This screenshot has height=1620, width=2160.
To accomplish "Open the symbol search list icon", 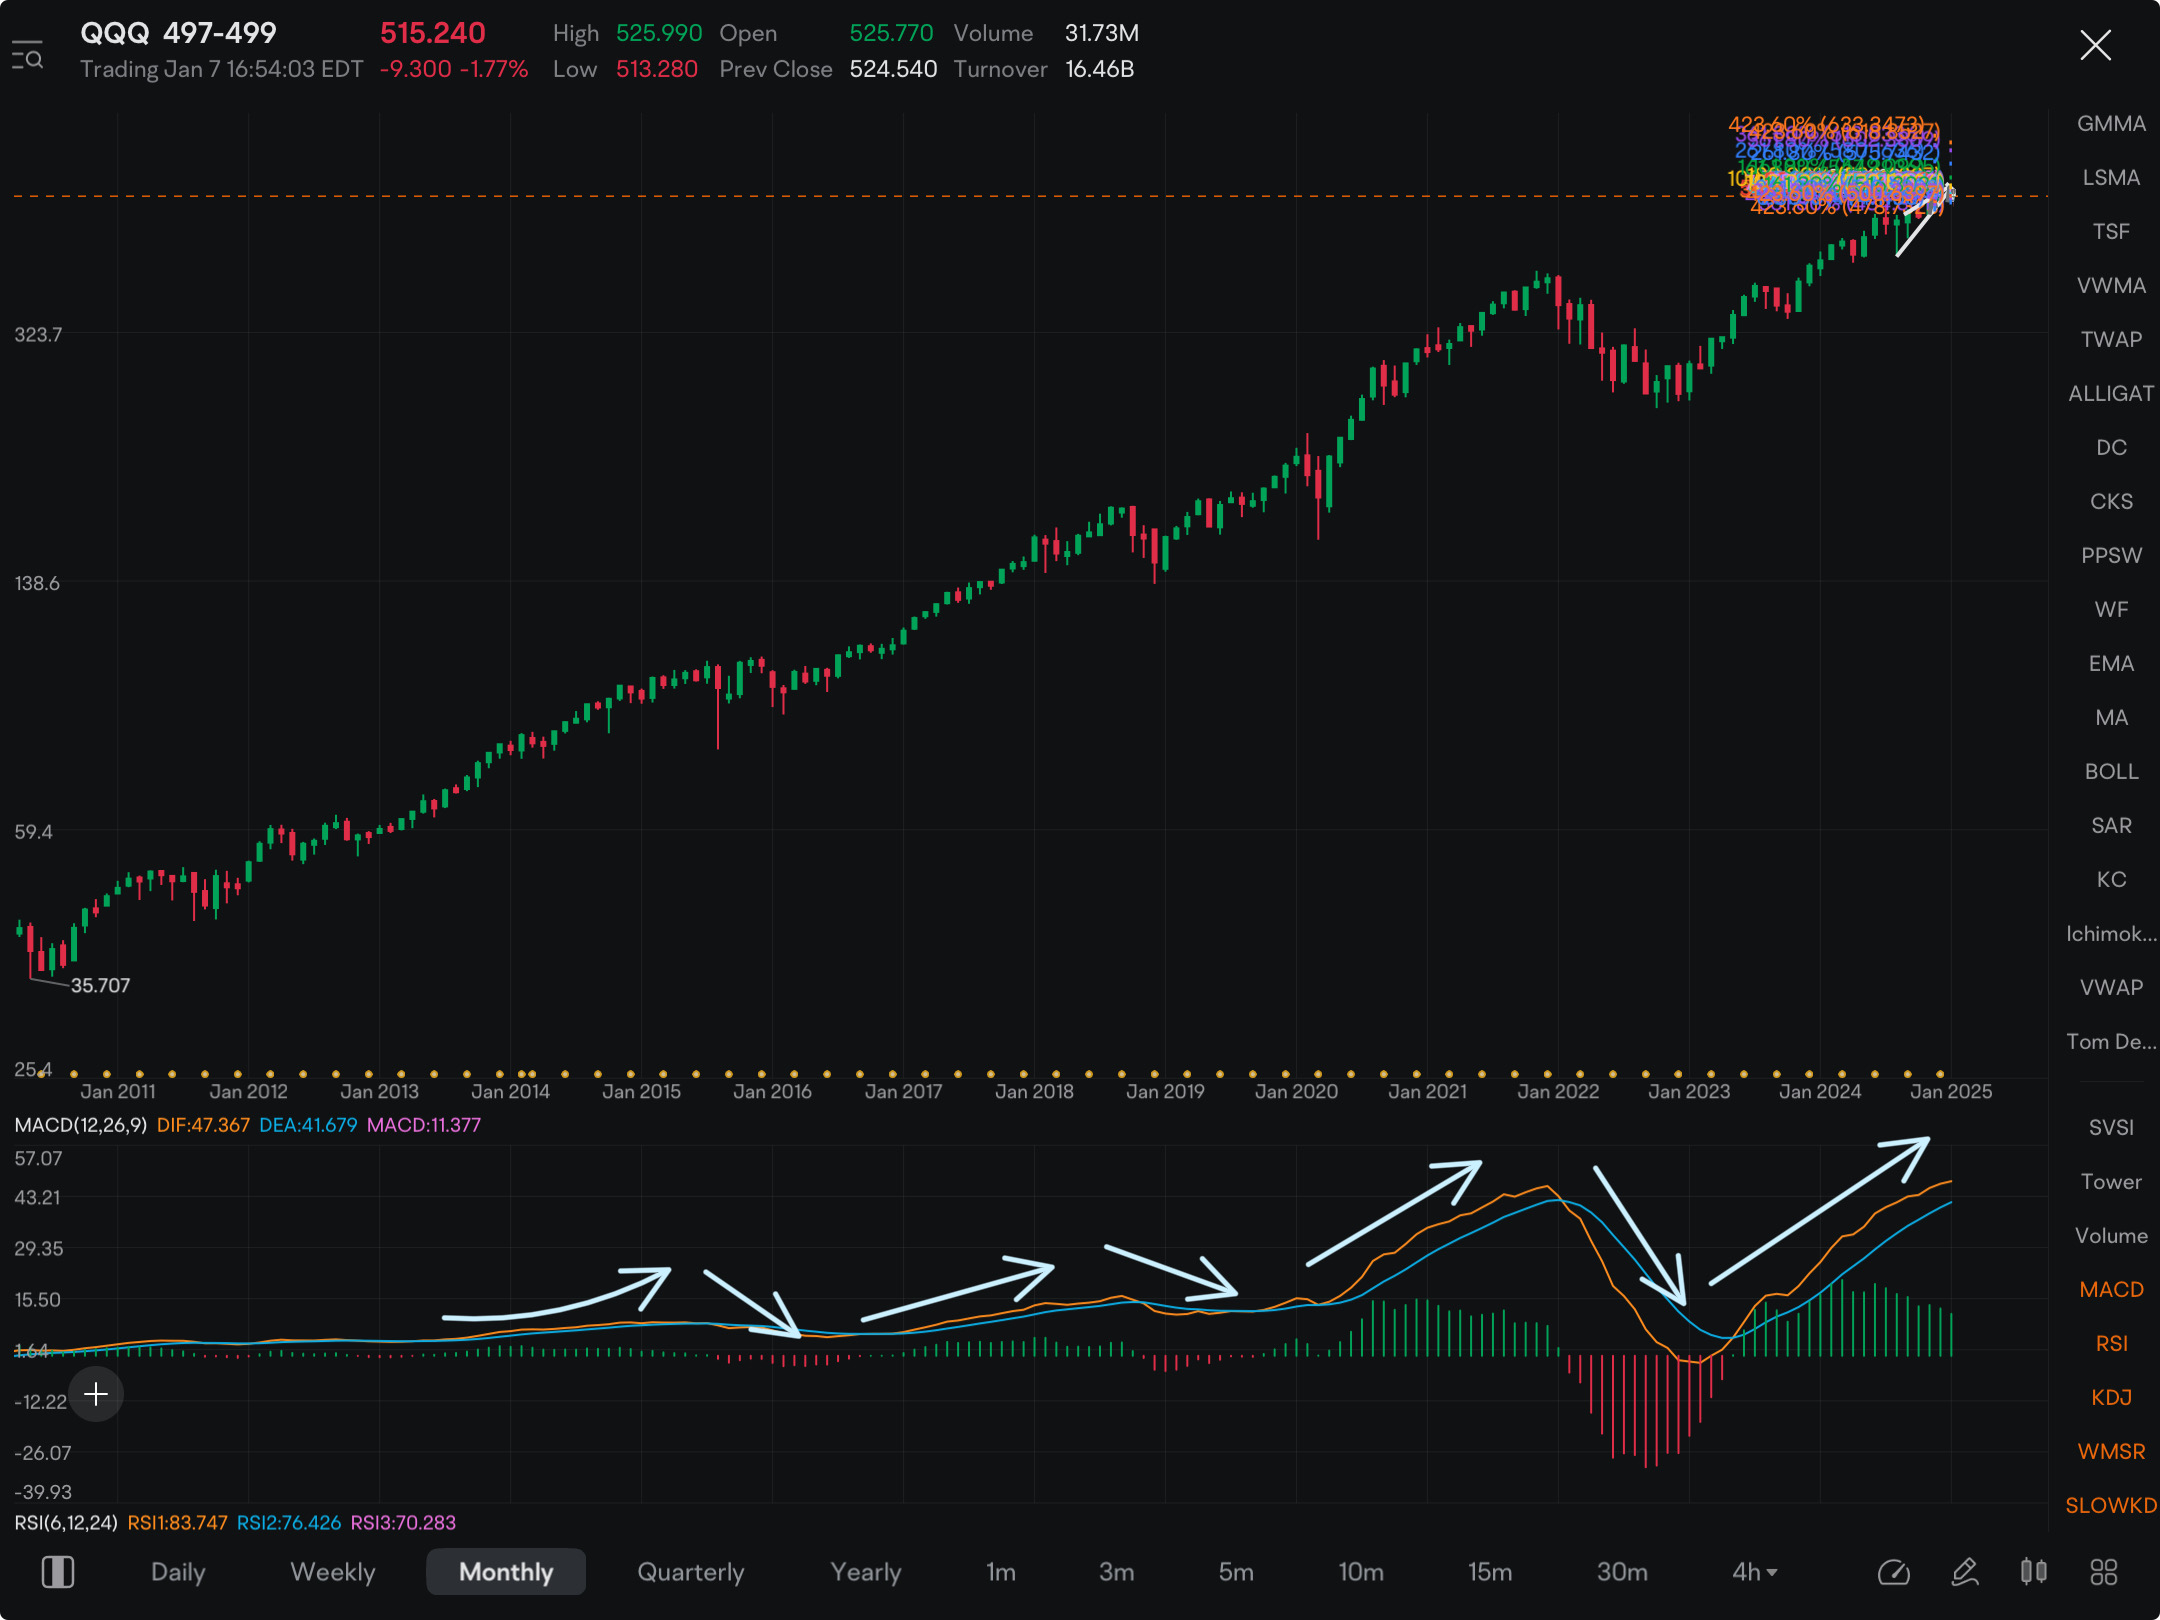I will [x=27, y=55].
